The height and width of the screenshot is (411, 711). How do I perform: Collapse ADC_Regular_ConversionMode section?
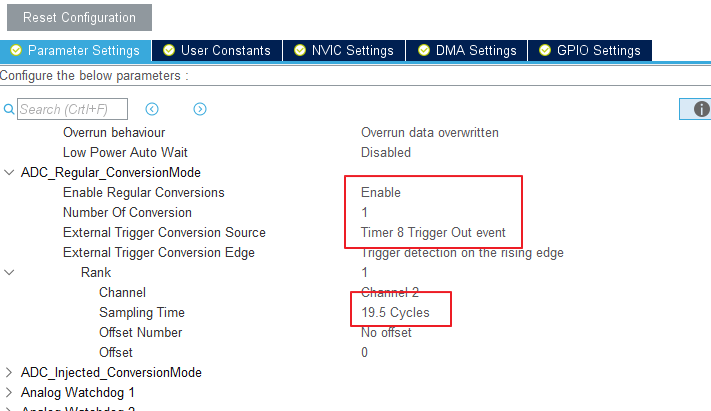click(9, 172)
